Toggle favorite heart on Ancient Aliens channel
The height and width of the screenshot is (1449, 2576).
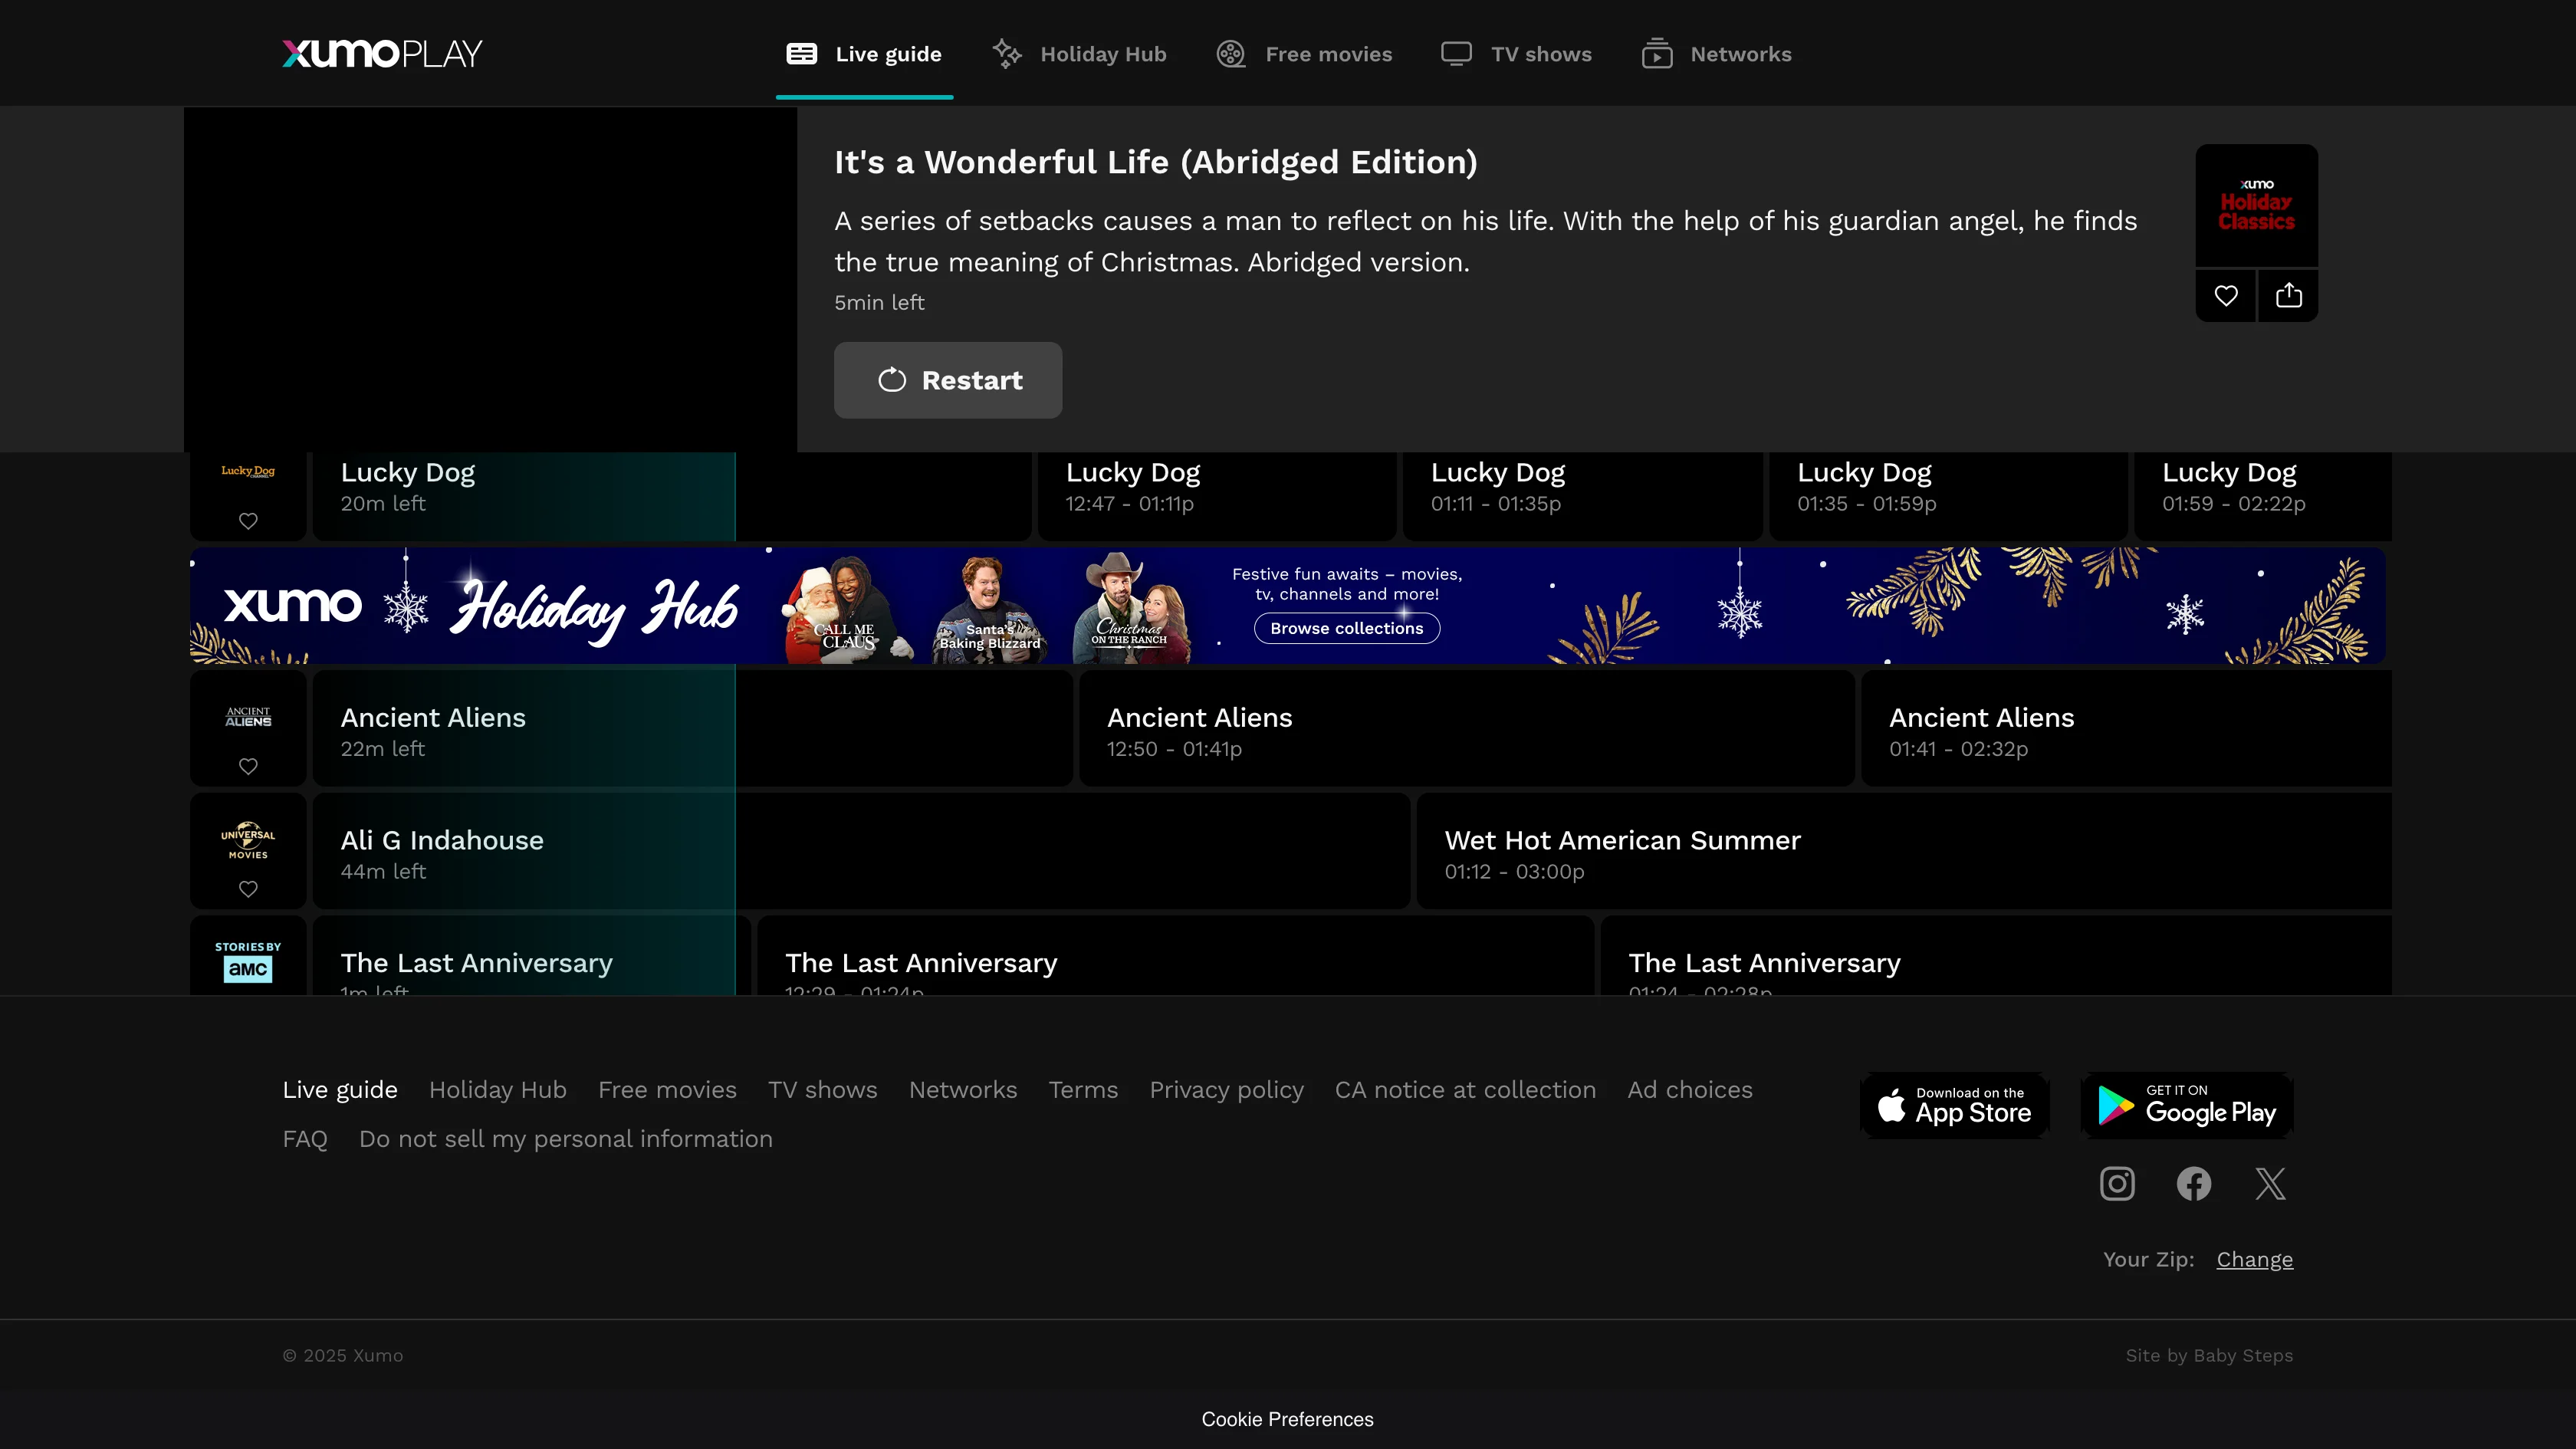coord(248,766)
